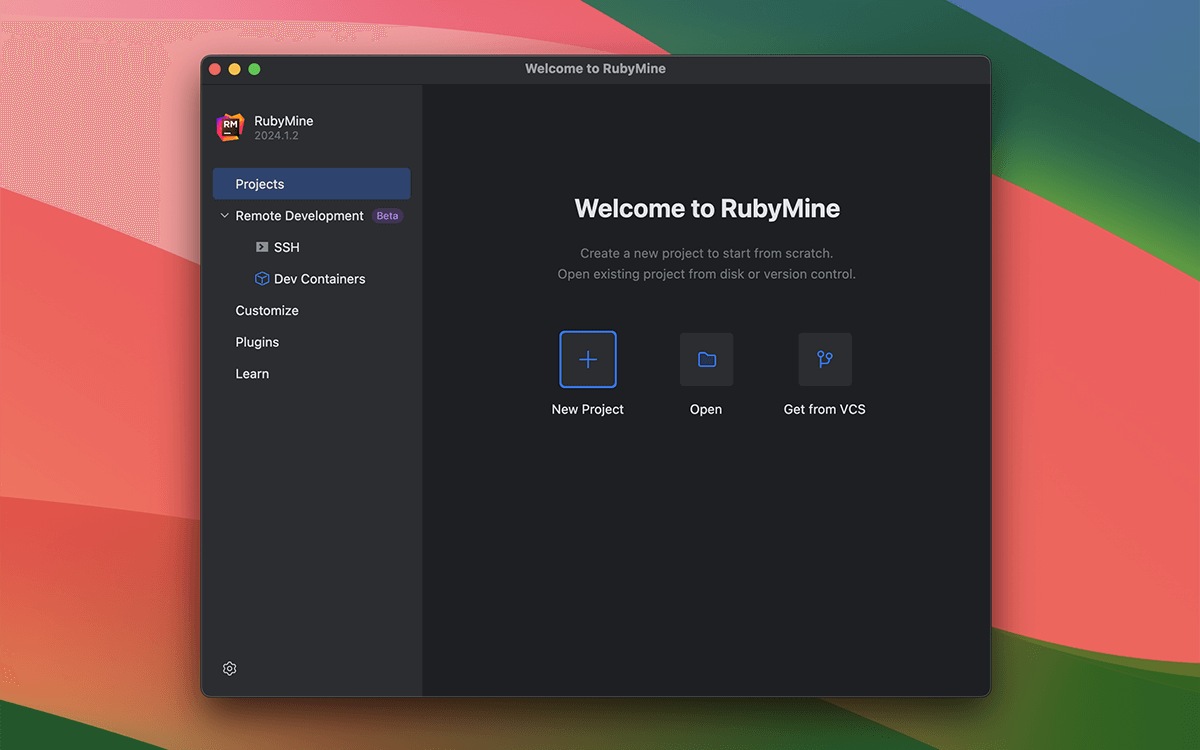
Task: Choose the Dev Containers label
Action: click(320, 279)
